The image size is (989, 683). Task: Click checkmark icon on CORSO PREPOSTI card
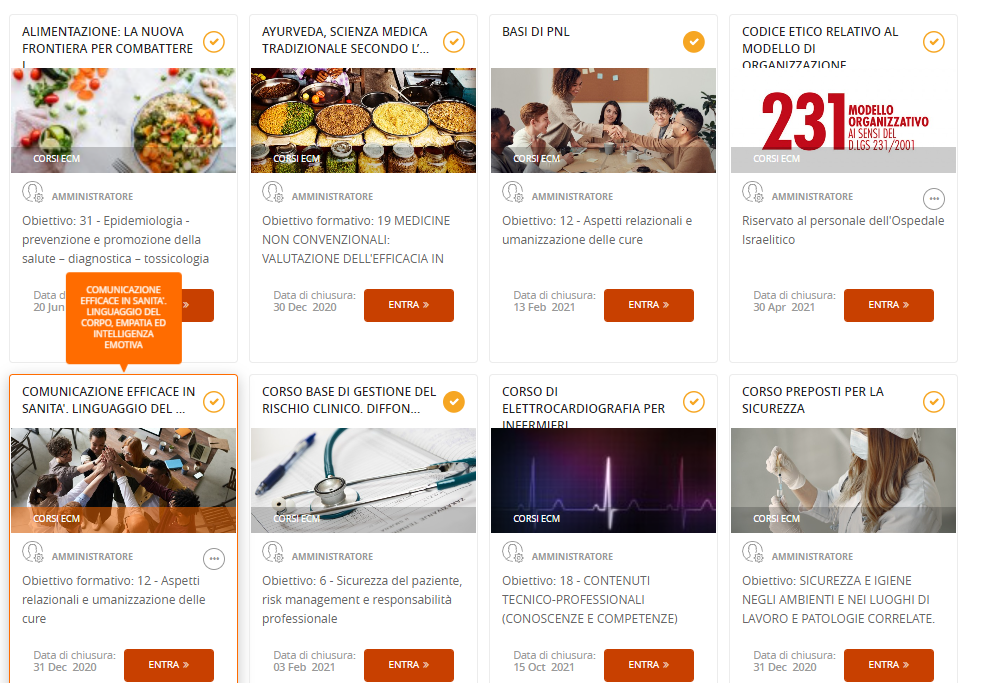click(x=933, y=402)
